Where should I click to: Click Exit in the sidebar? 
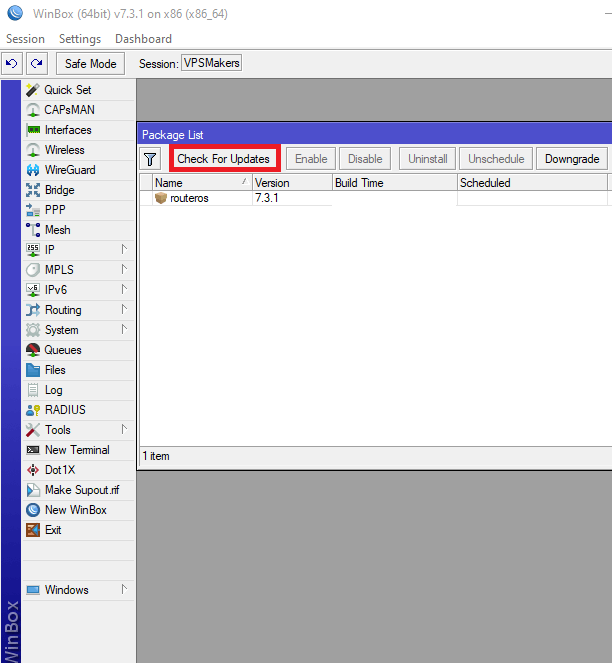click(x=79, y=530)
